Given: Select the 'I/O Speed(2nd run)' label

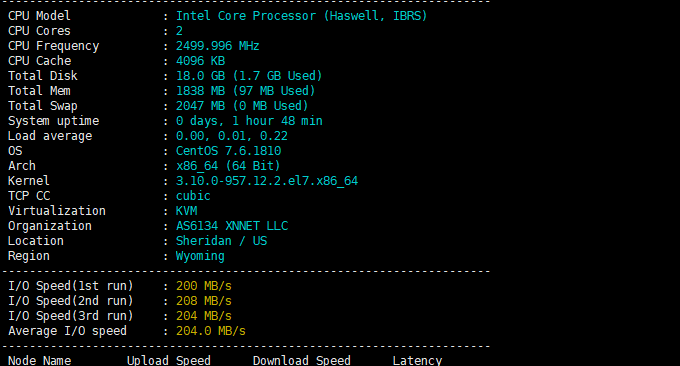Looking at the screenshot, I should click(71, 301).
